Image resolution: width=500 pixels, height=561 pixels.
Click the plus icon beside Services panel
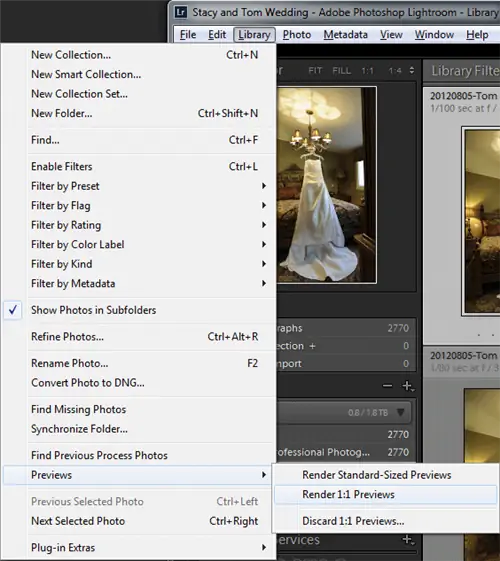(408, 540)
